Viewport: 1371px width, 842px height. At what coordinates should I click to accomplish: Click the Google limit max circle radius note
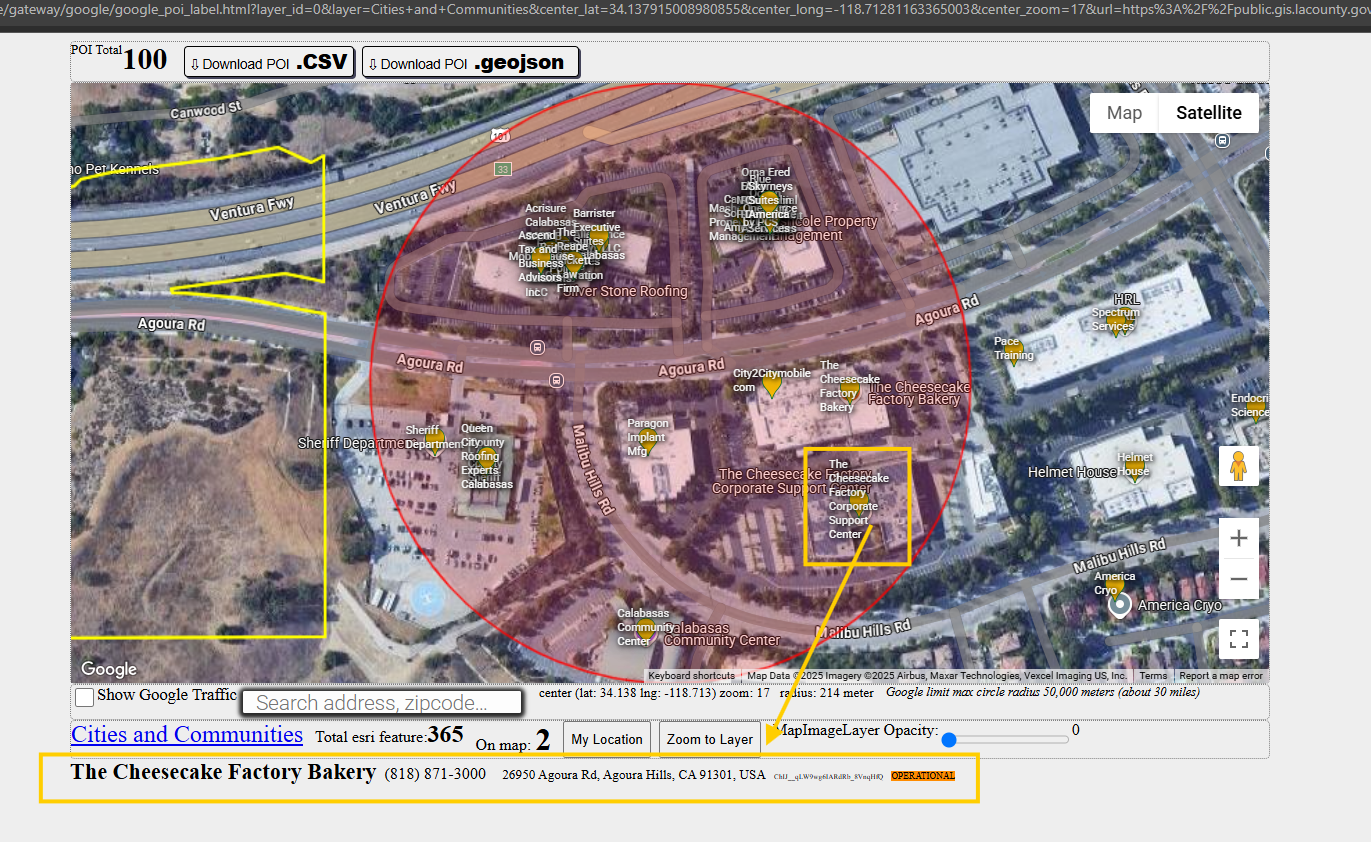pos(1043,692)
